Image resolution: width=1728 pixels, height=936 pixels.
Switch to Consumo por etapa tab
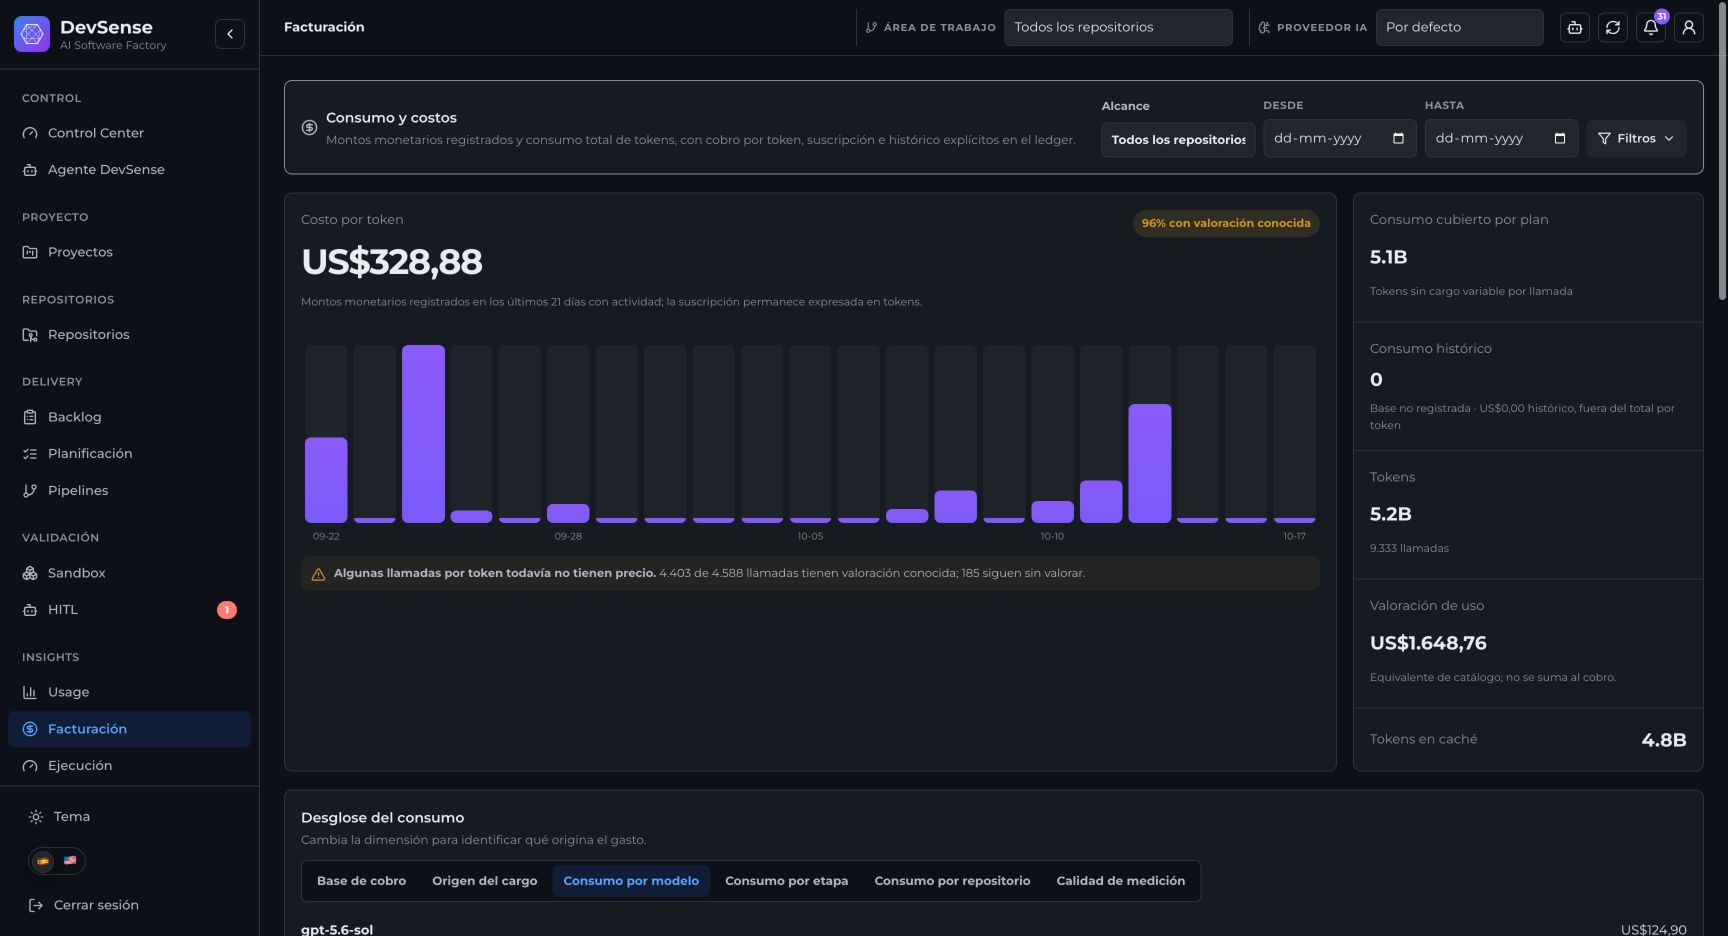(x=786, y=881)
